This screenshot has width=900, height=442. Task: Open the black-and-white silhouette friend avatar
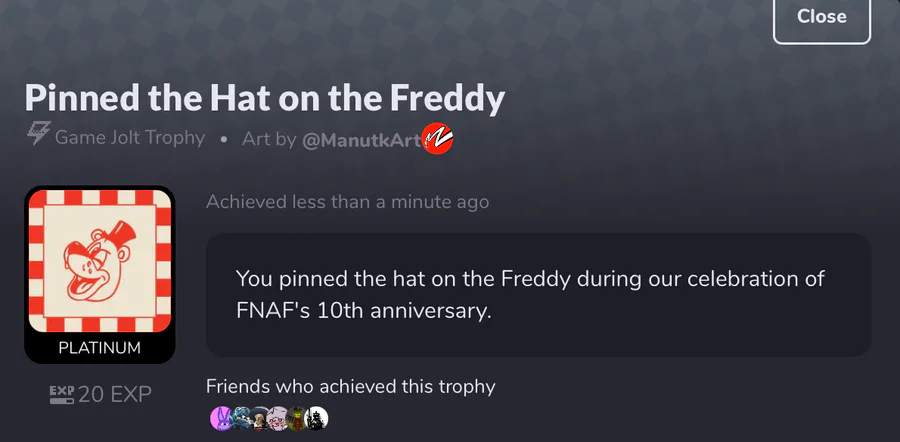[x=316, y=418]
